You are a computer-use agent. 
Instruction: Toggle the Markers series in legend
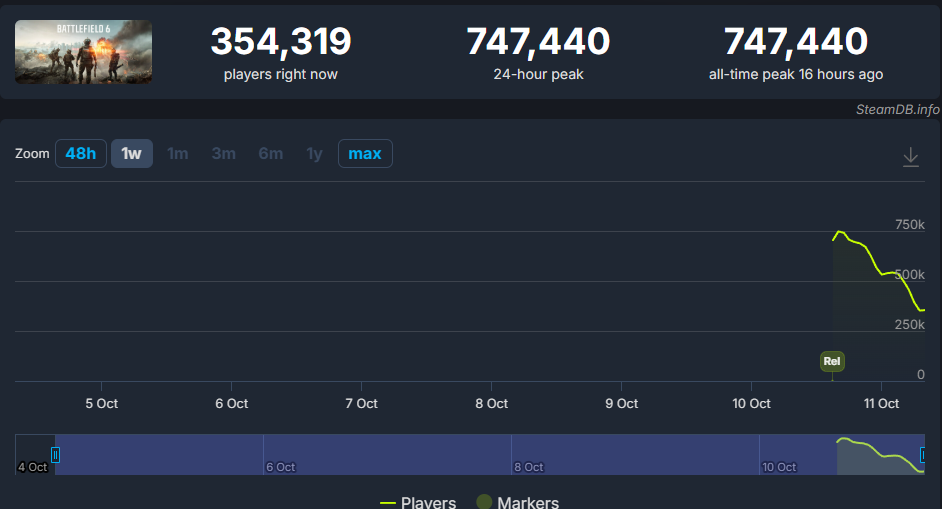(517, 502)
